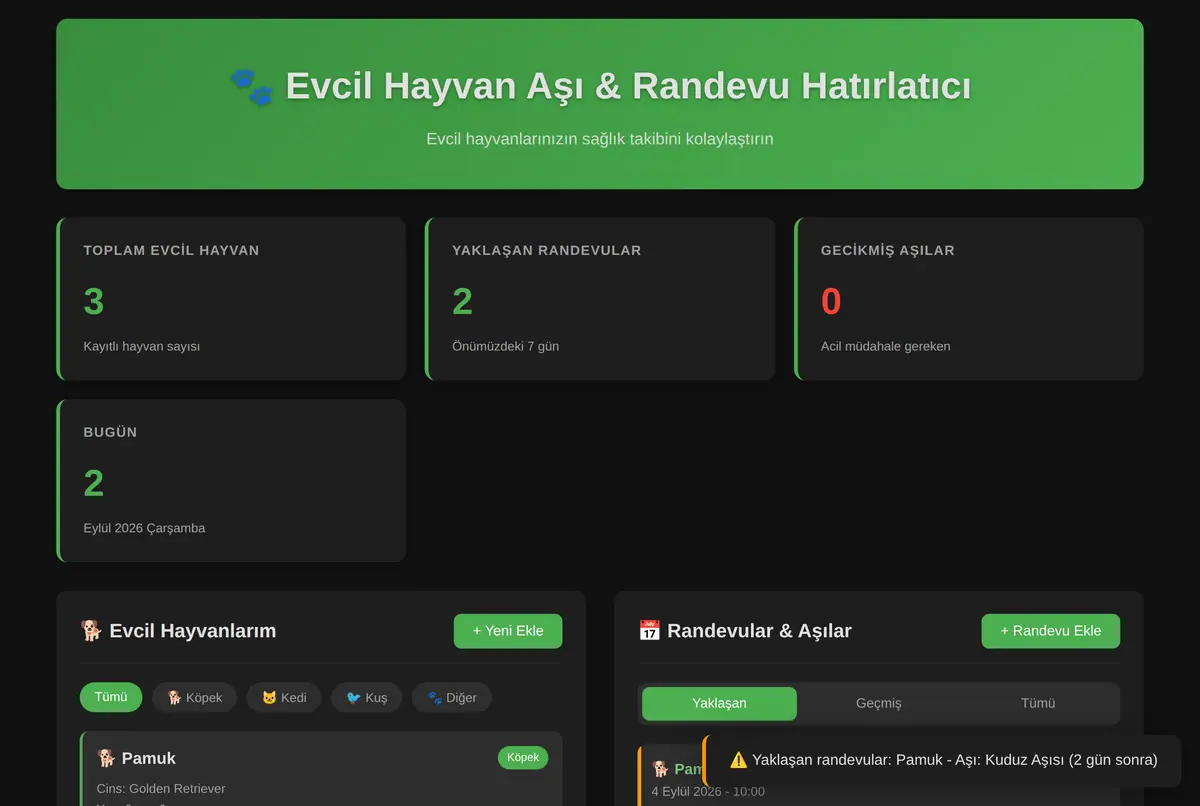
Task: Select the Tümü pet filter chip
Action: (x=111, y=697)
